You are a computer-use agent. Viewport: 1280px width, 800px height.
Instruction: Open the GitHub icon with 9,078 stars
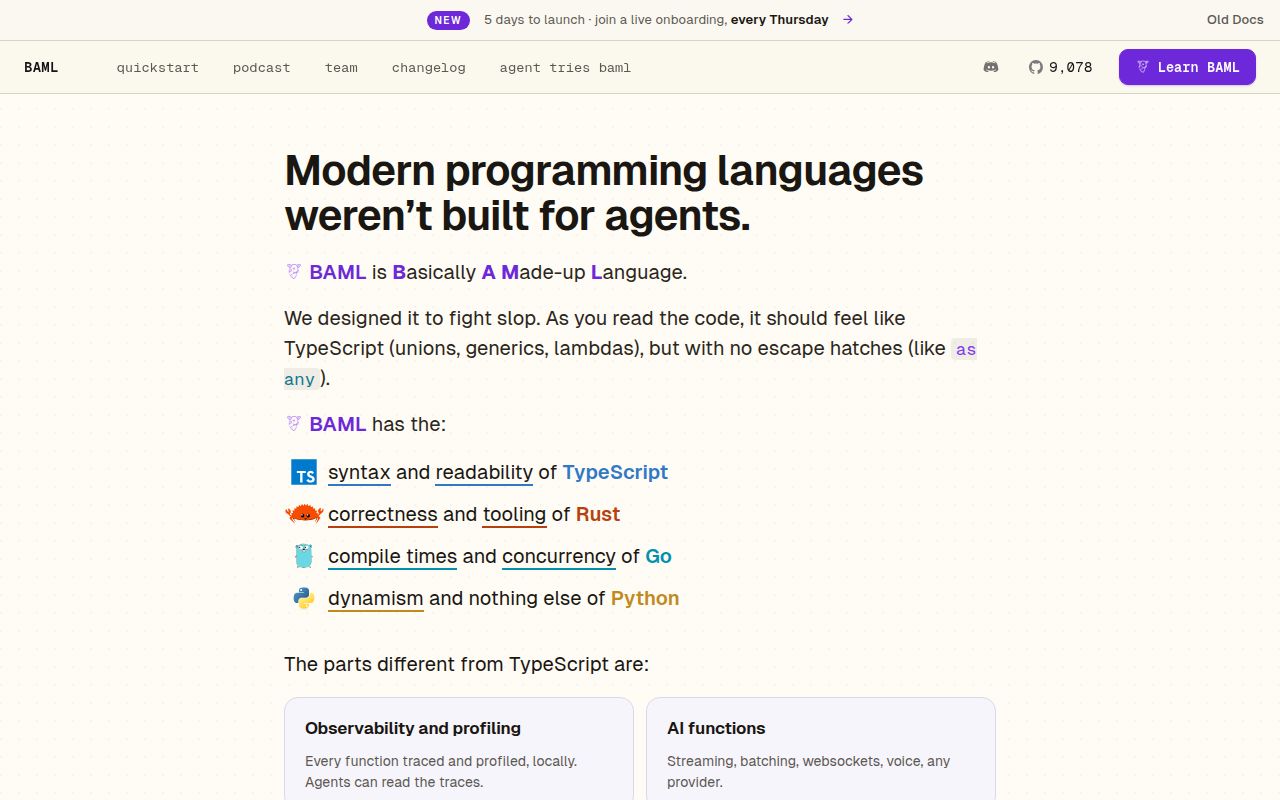point(1060,67)
